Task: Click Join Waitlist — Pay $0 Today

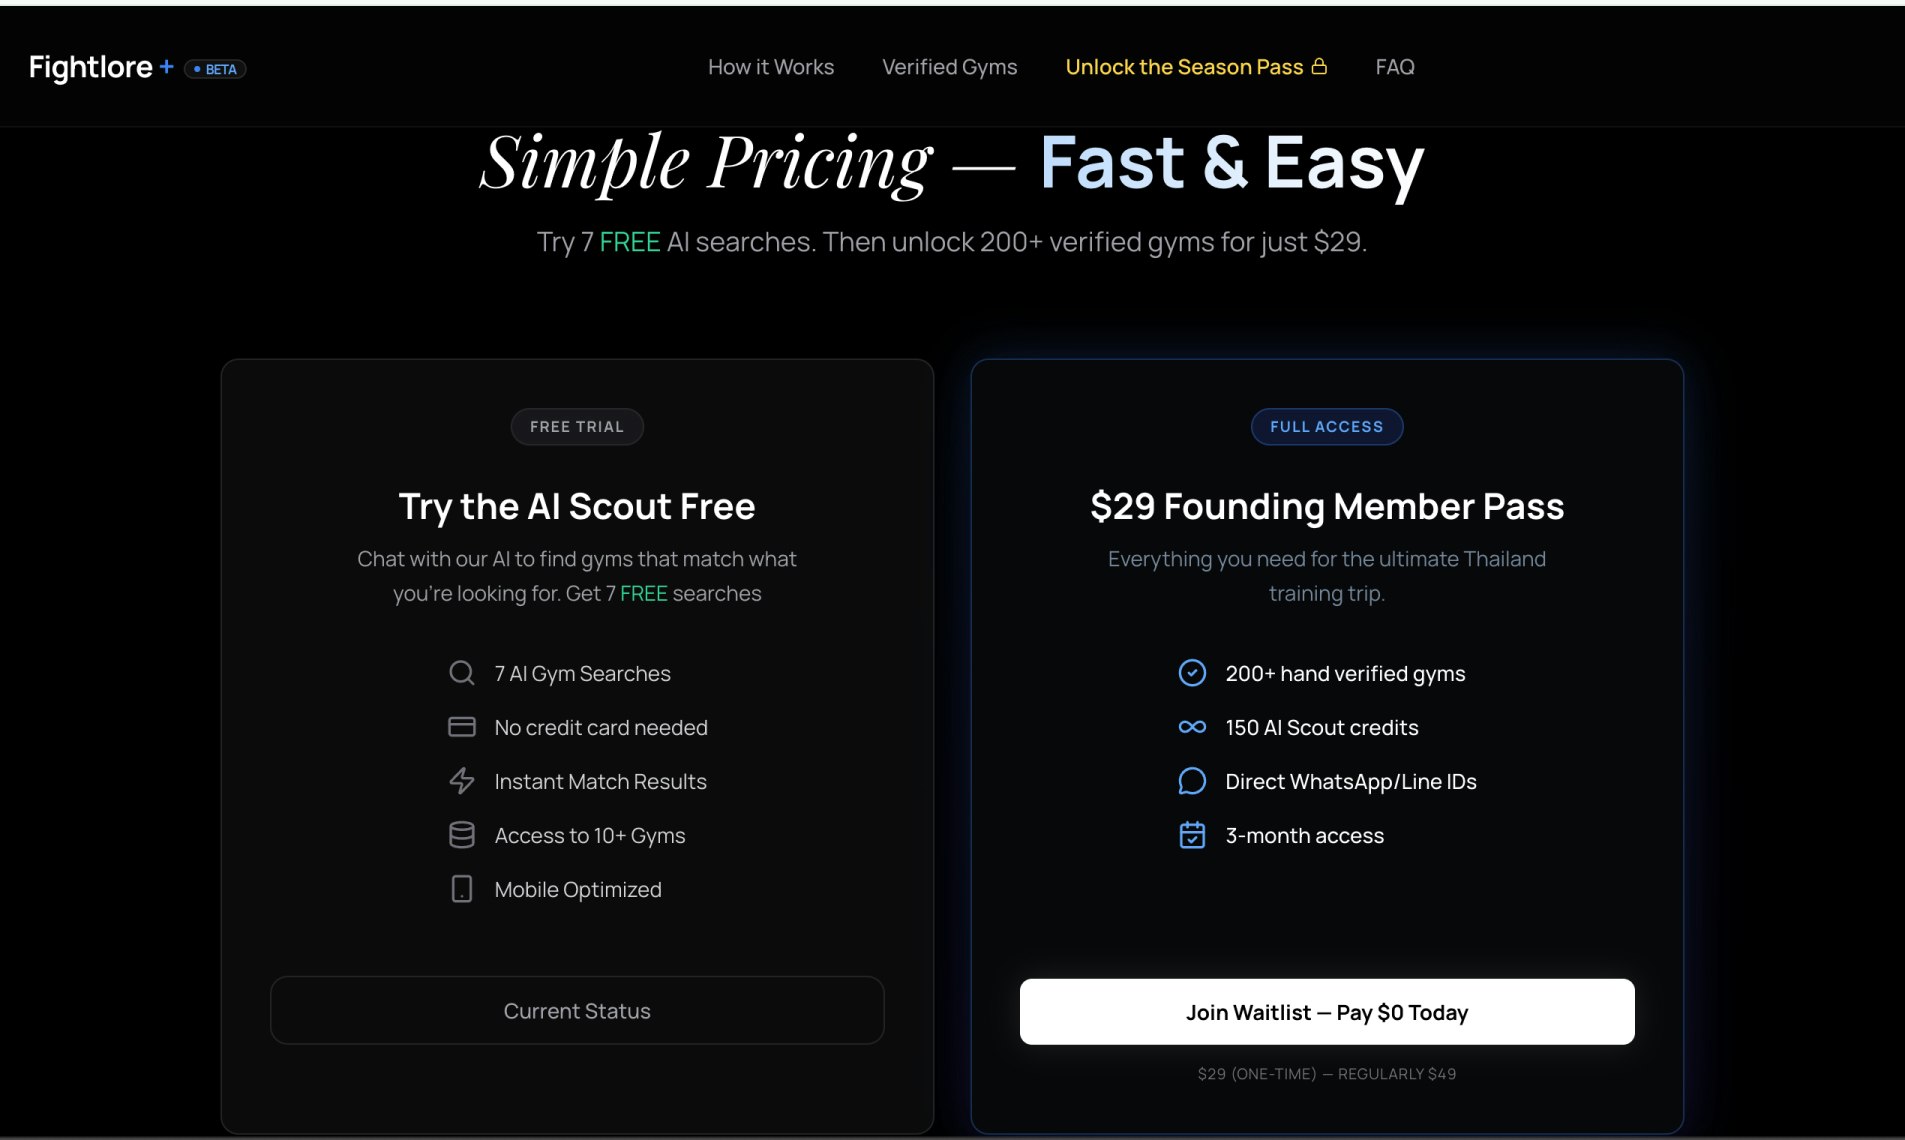Action: click(x=1326, y=1011)
